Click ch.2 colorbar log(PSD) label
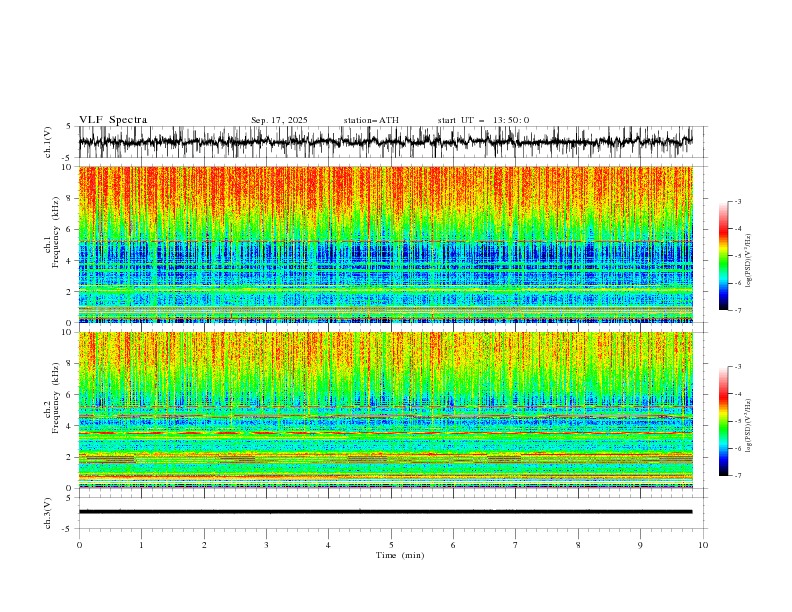 (749, 425)
